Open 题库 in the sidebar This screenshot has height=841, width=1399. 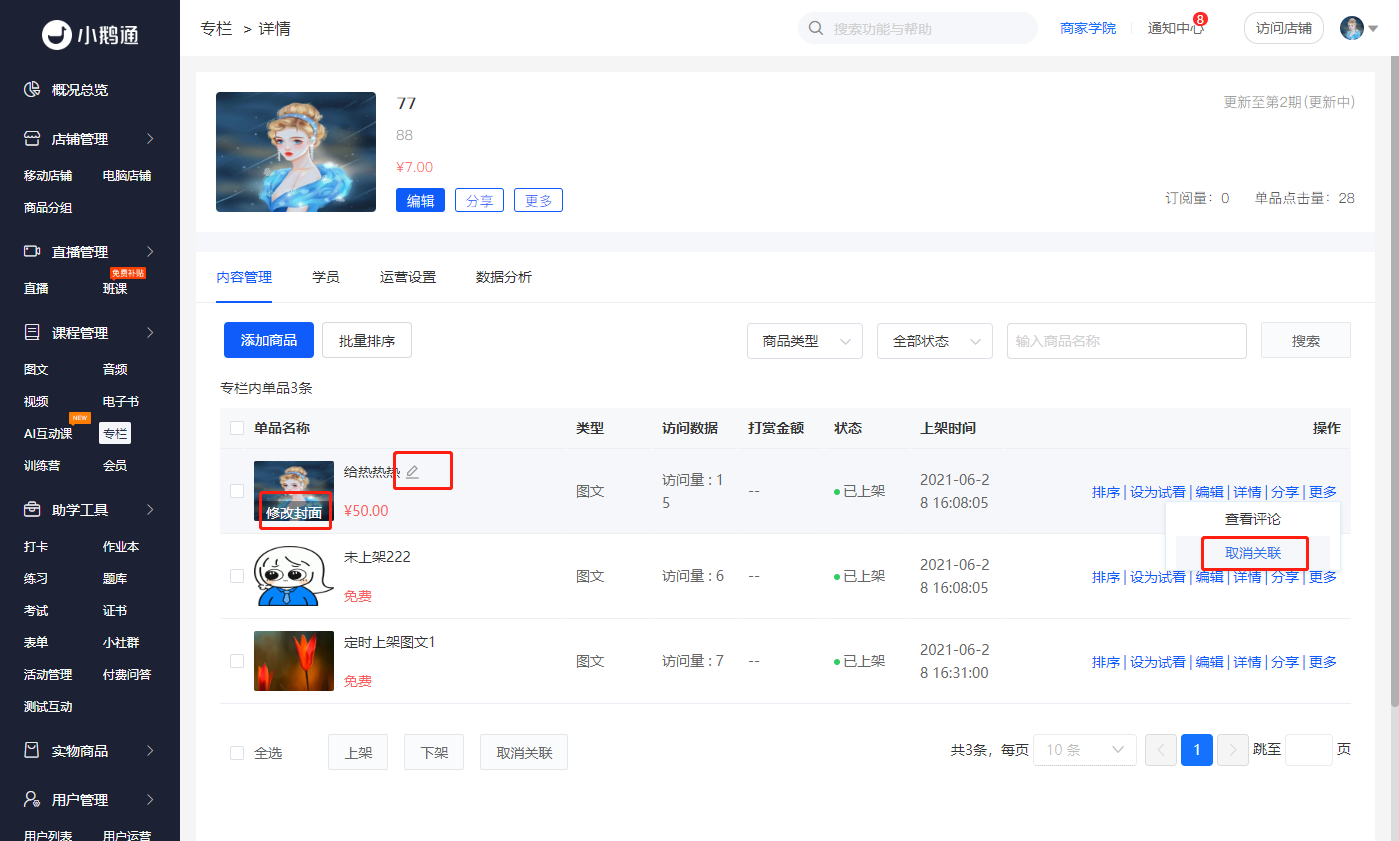point(115,578)
